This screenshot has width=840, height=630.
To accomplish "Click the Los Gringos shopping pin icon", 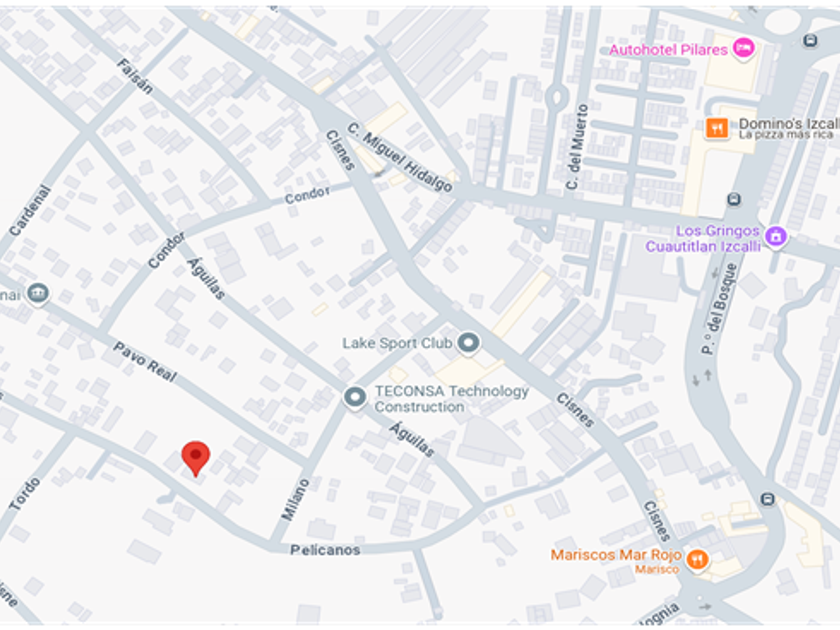I will click(x=776, y=236).
